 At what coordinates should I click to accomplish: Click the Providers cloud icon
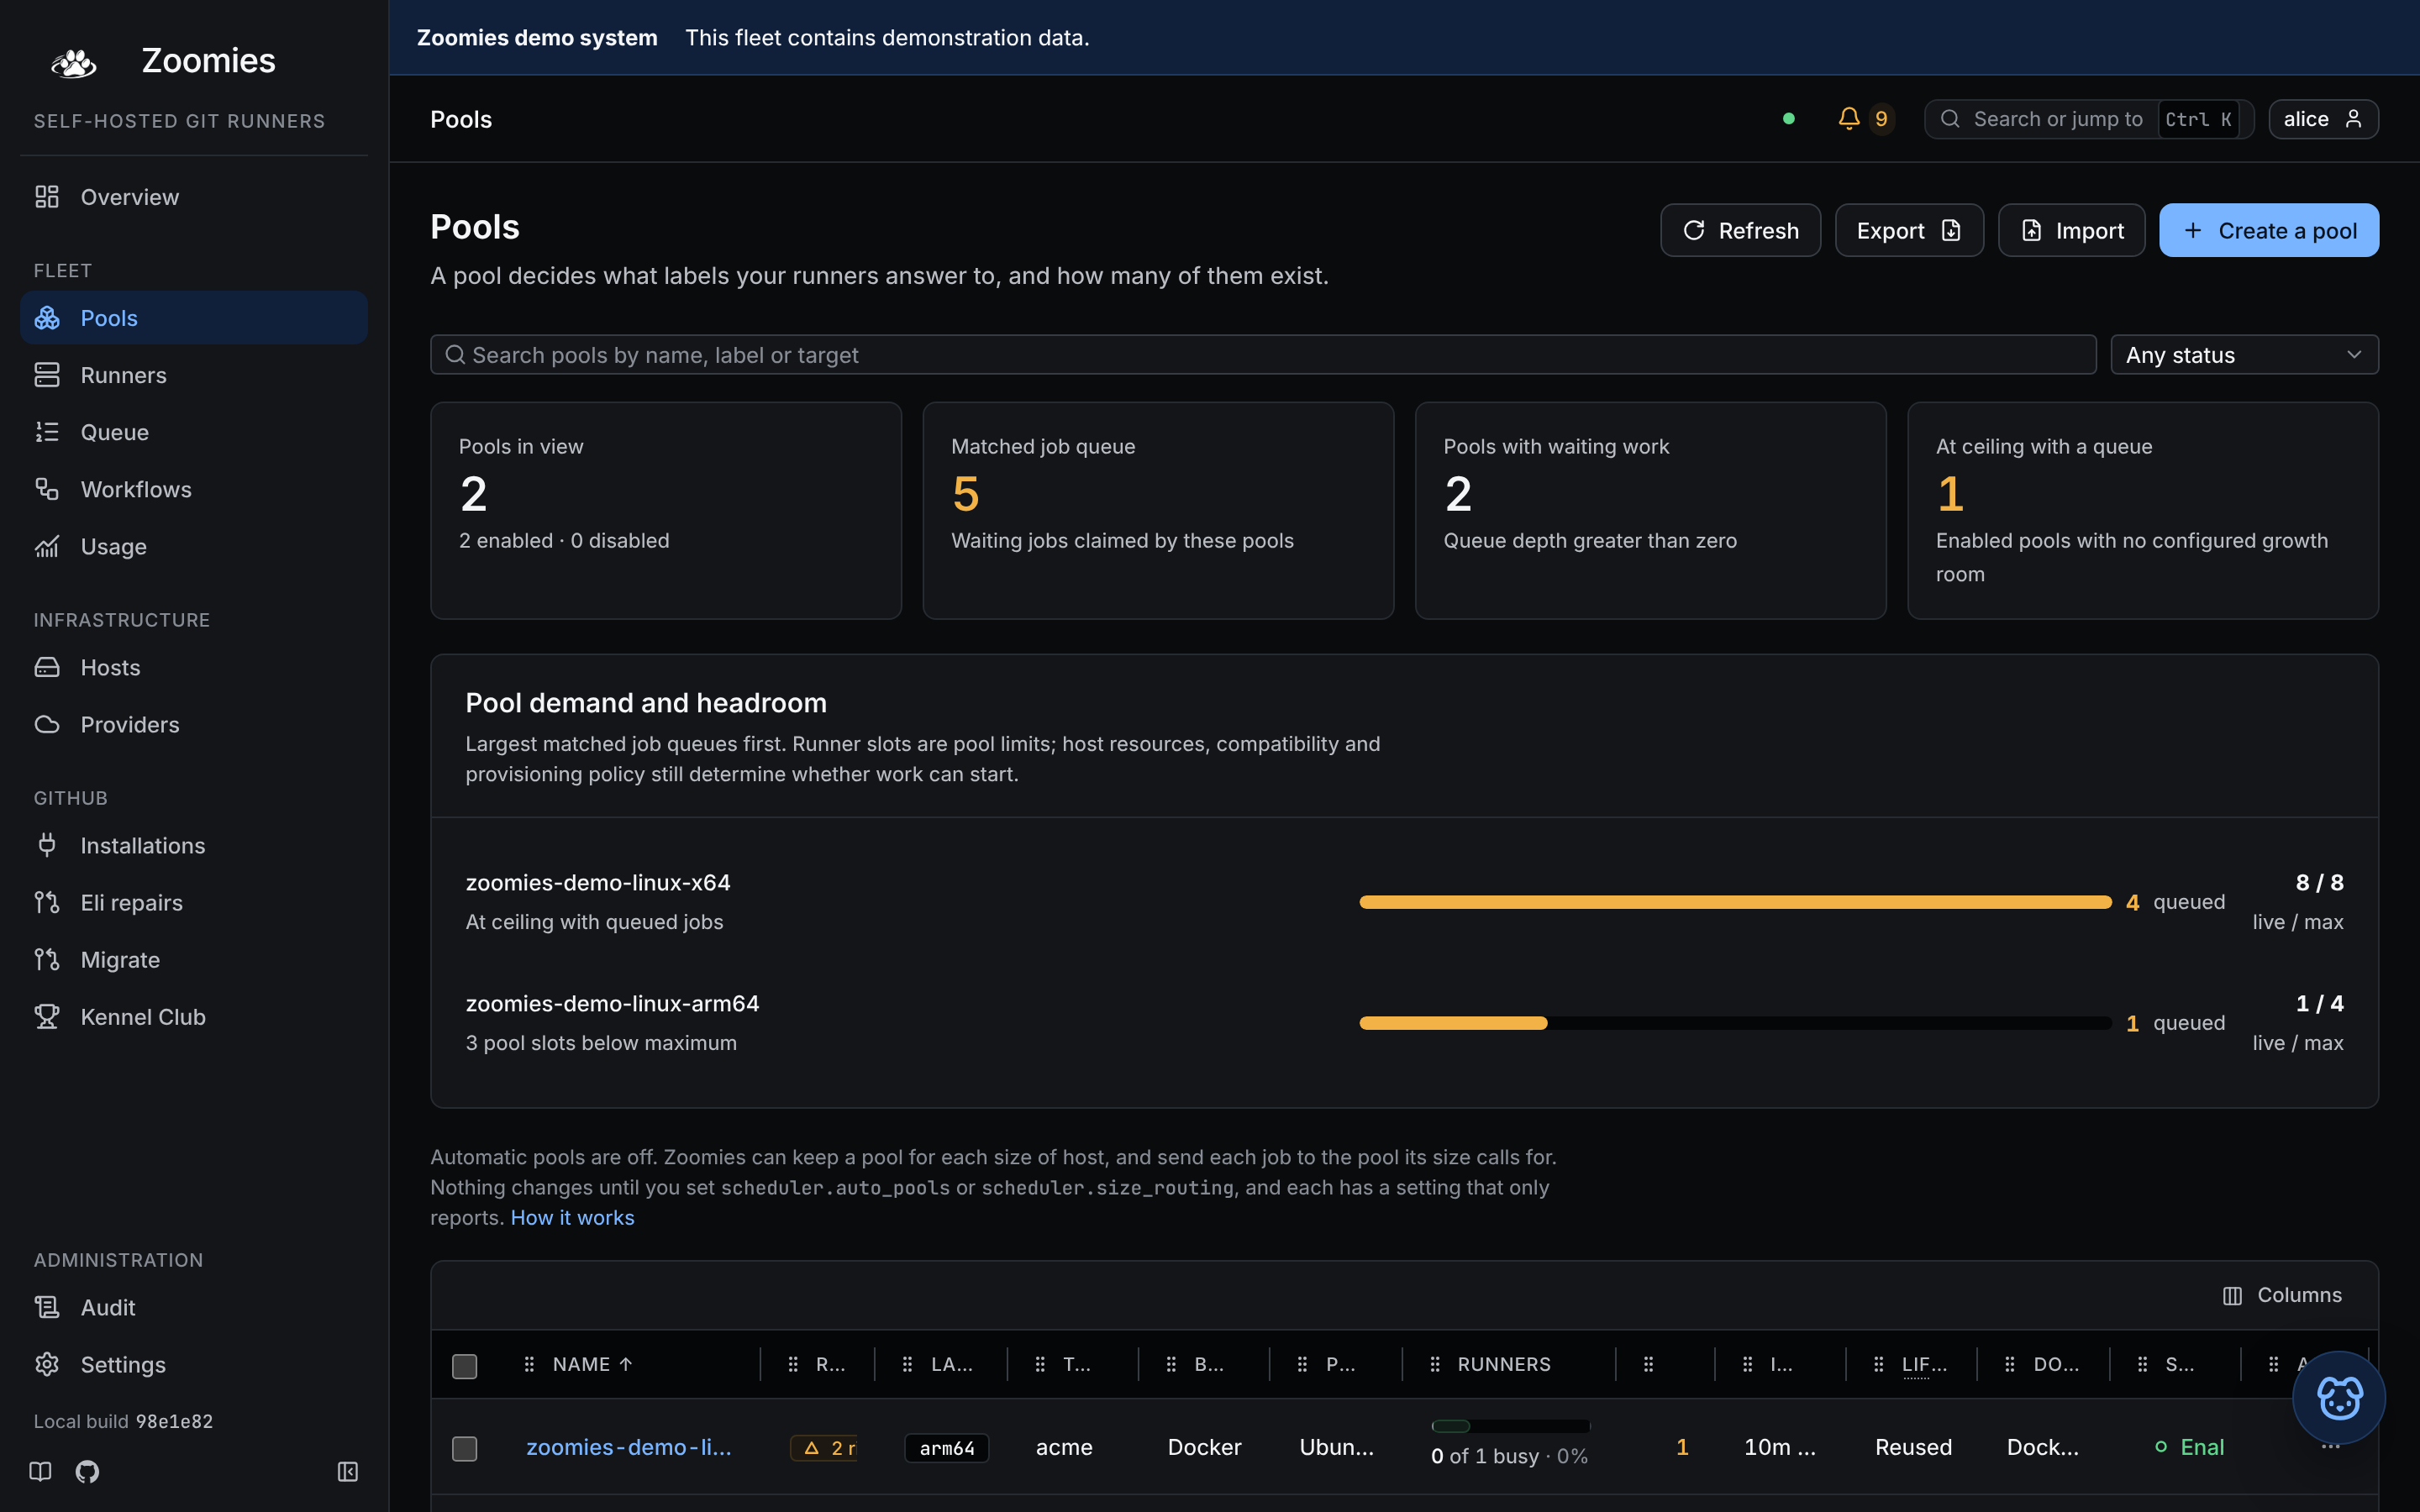(x=47, y=724)
